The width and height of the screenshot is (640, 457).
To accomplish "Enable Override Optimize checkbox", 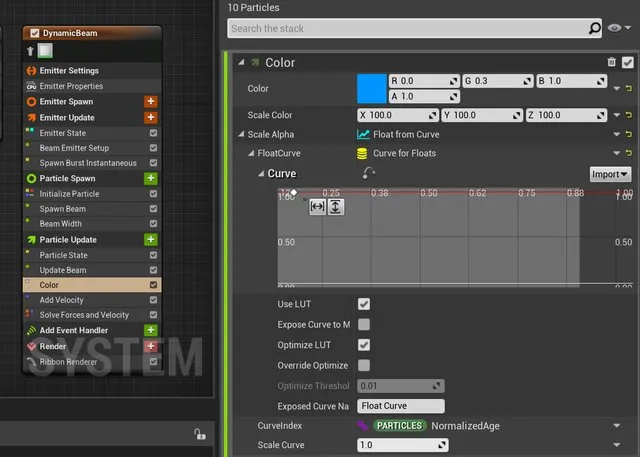I will pos(364,365).
